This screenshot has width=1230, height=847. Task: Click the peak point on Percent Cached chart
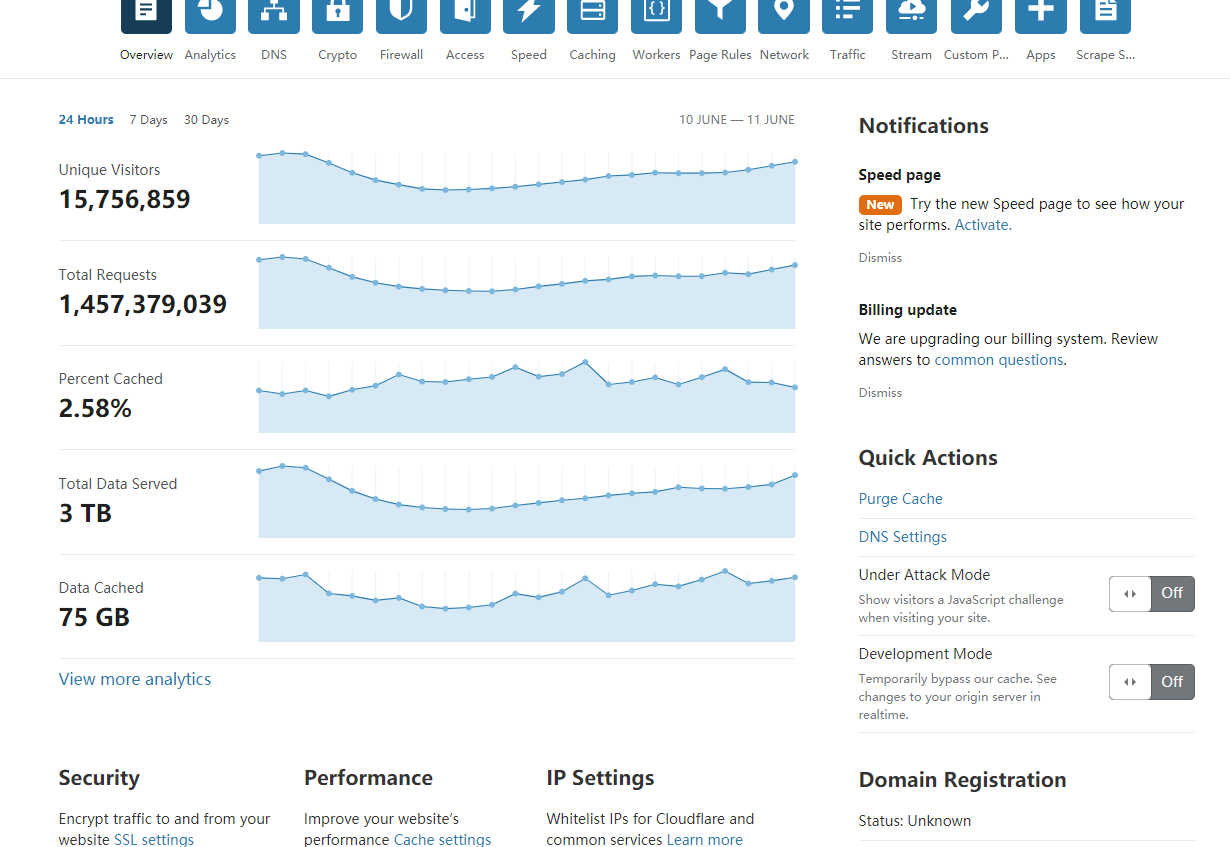tap(585, 362)
